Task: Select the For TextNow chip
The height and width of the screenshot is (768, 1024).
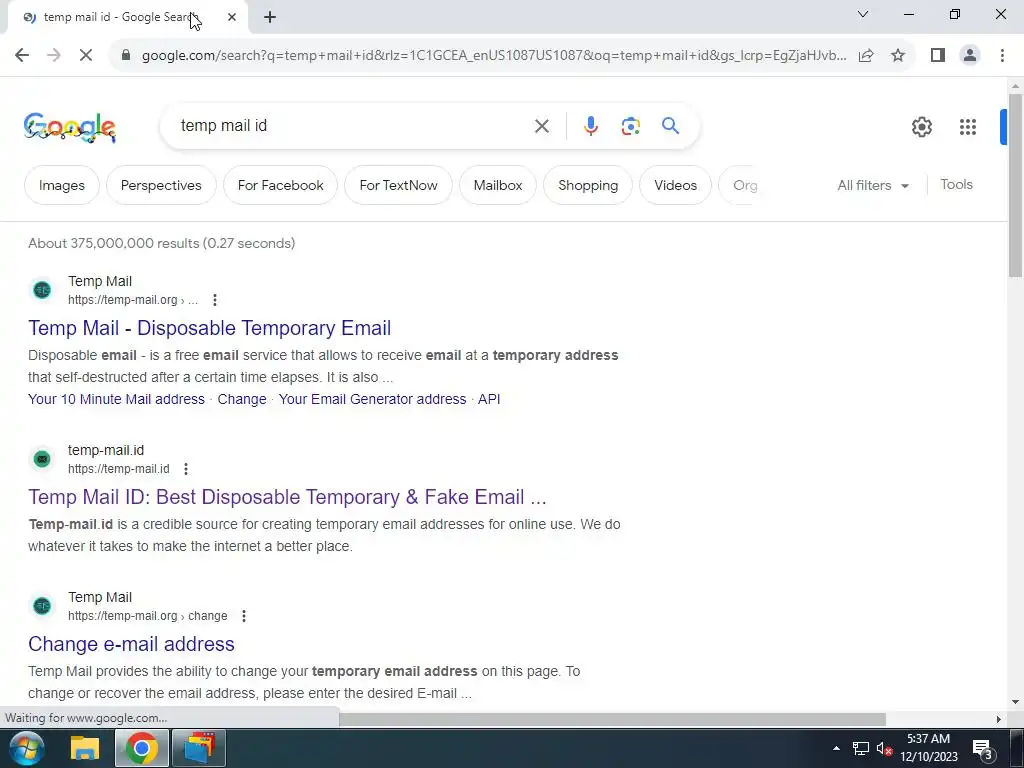Action: coord(398,185)
